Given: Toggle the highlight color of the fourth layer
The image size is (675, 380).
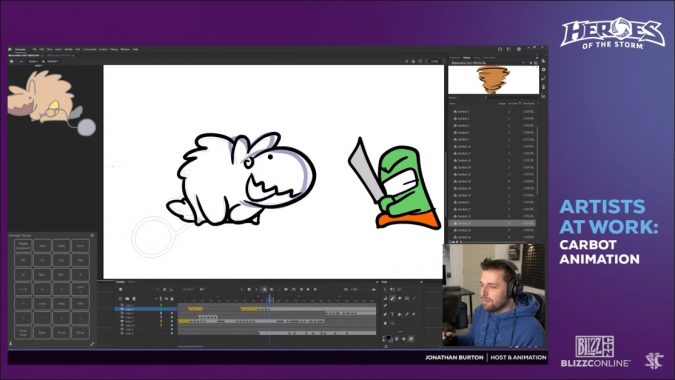Looking at the screenshot, I should pyautogui.click(x=161, y=317).
